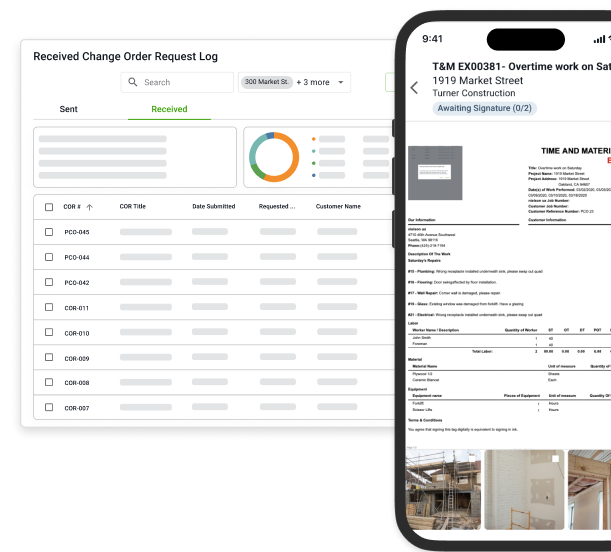Click the sort arrow next to COR #

coord(90,207)
